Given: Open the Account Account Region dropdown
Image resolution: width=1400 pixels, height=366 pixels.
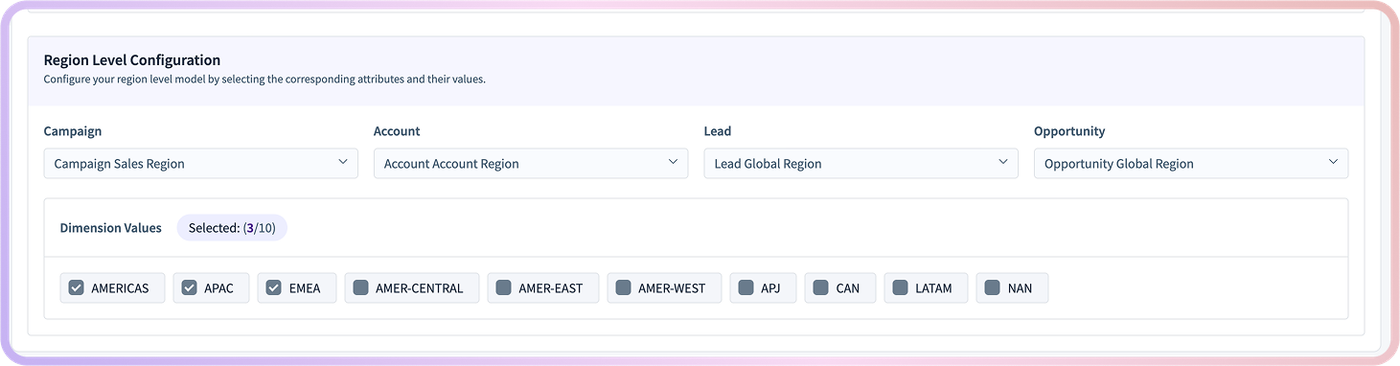Looking at the screenshot, I should pyautogui.click(x=531, y=163).
